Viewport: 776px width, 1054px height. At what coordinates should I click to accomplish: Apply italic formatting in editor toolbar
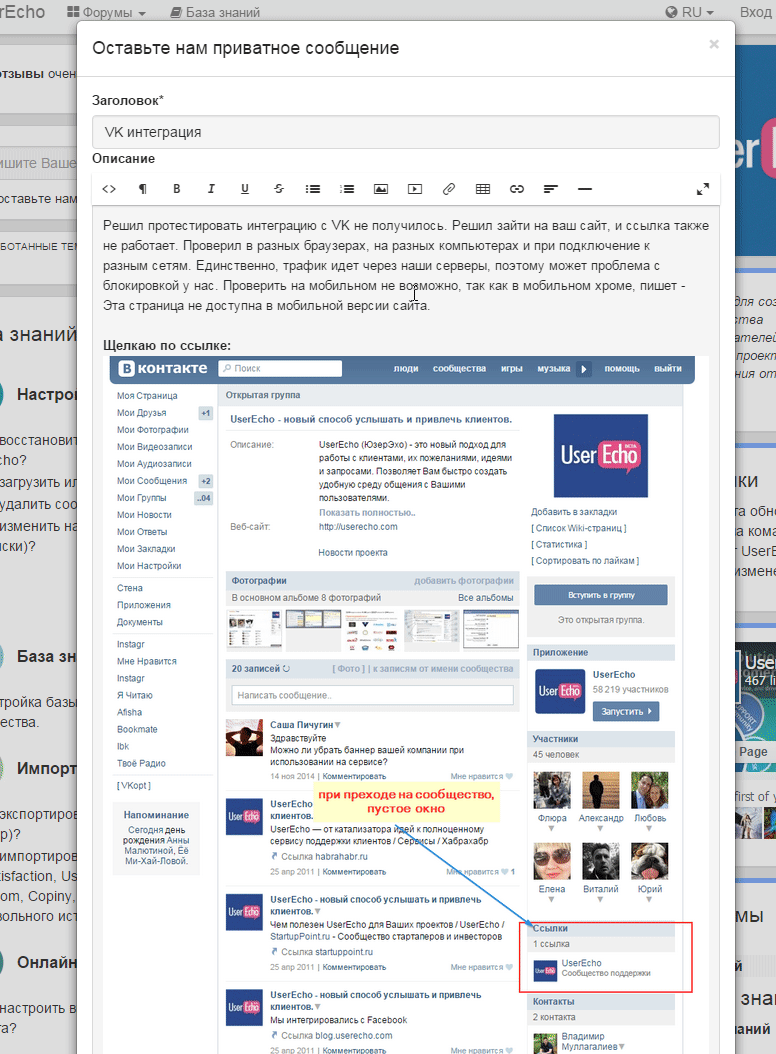click(211, 190)
